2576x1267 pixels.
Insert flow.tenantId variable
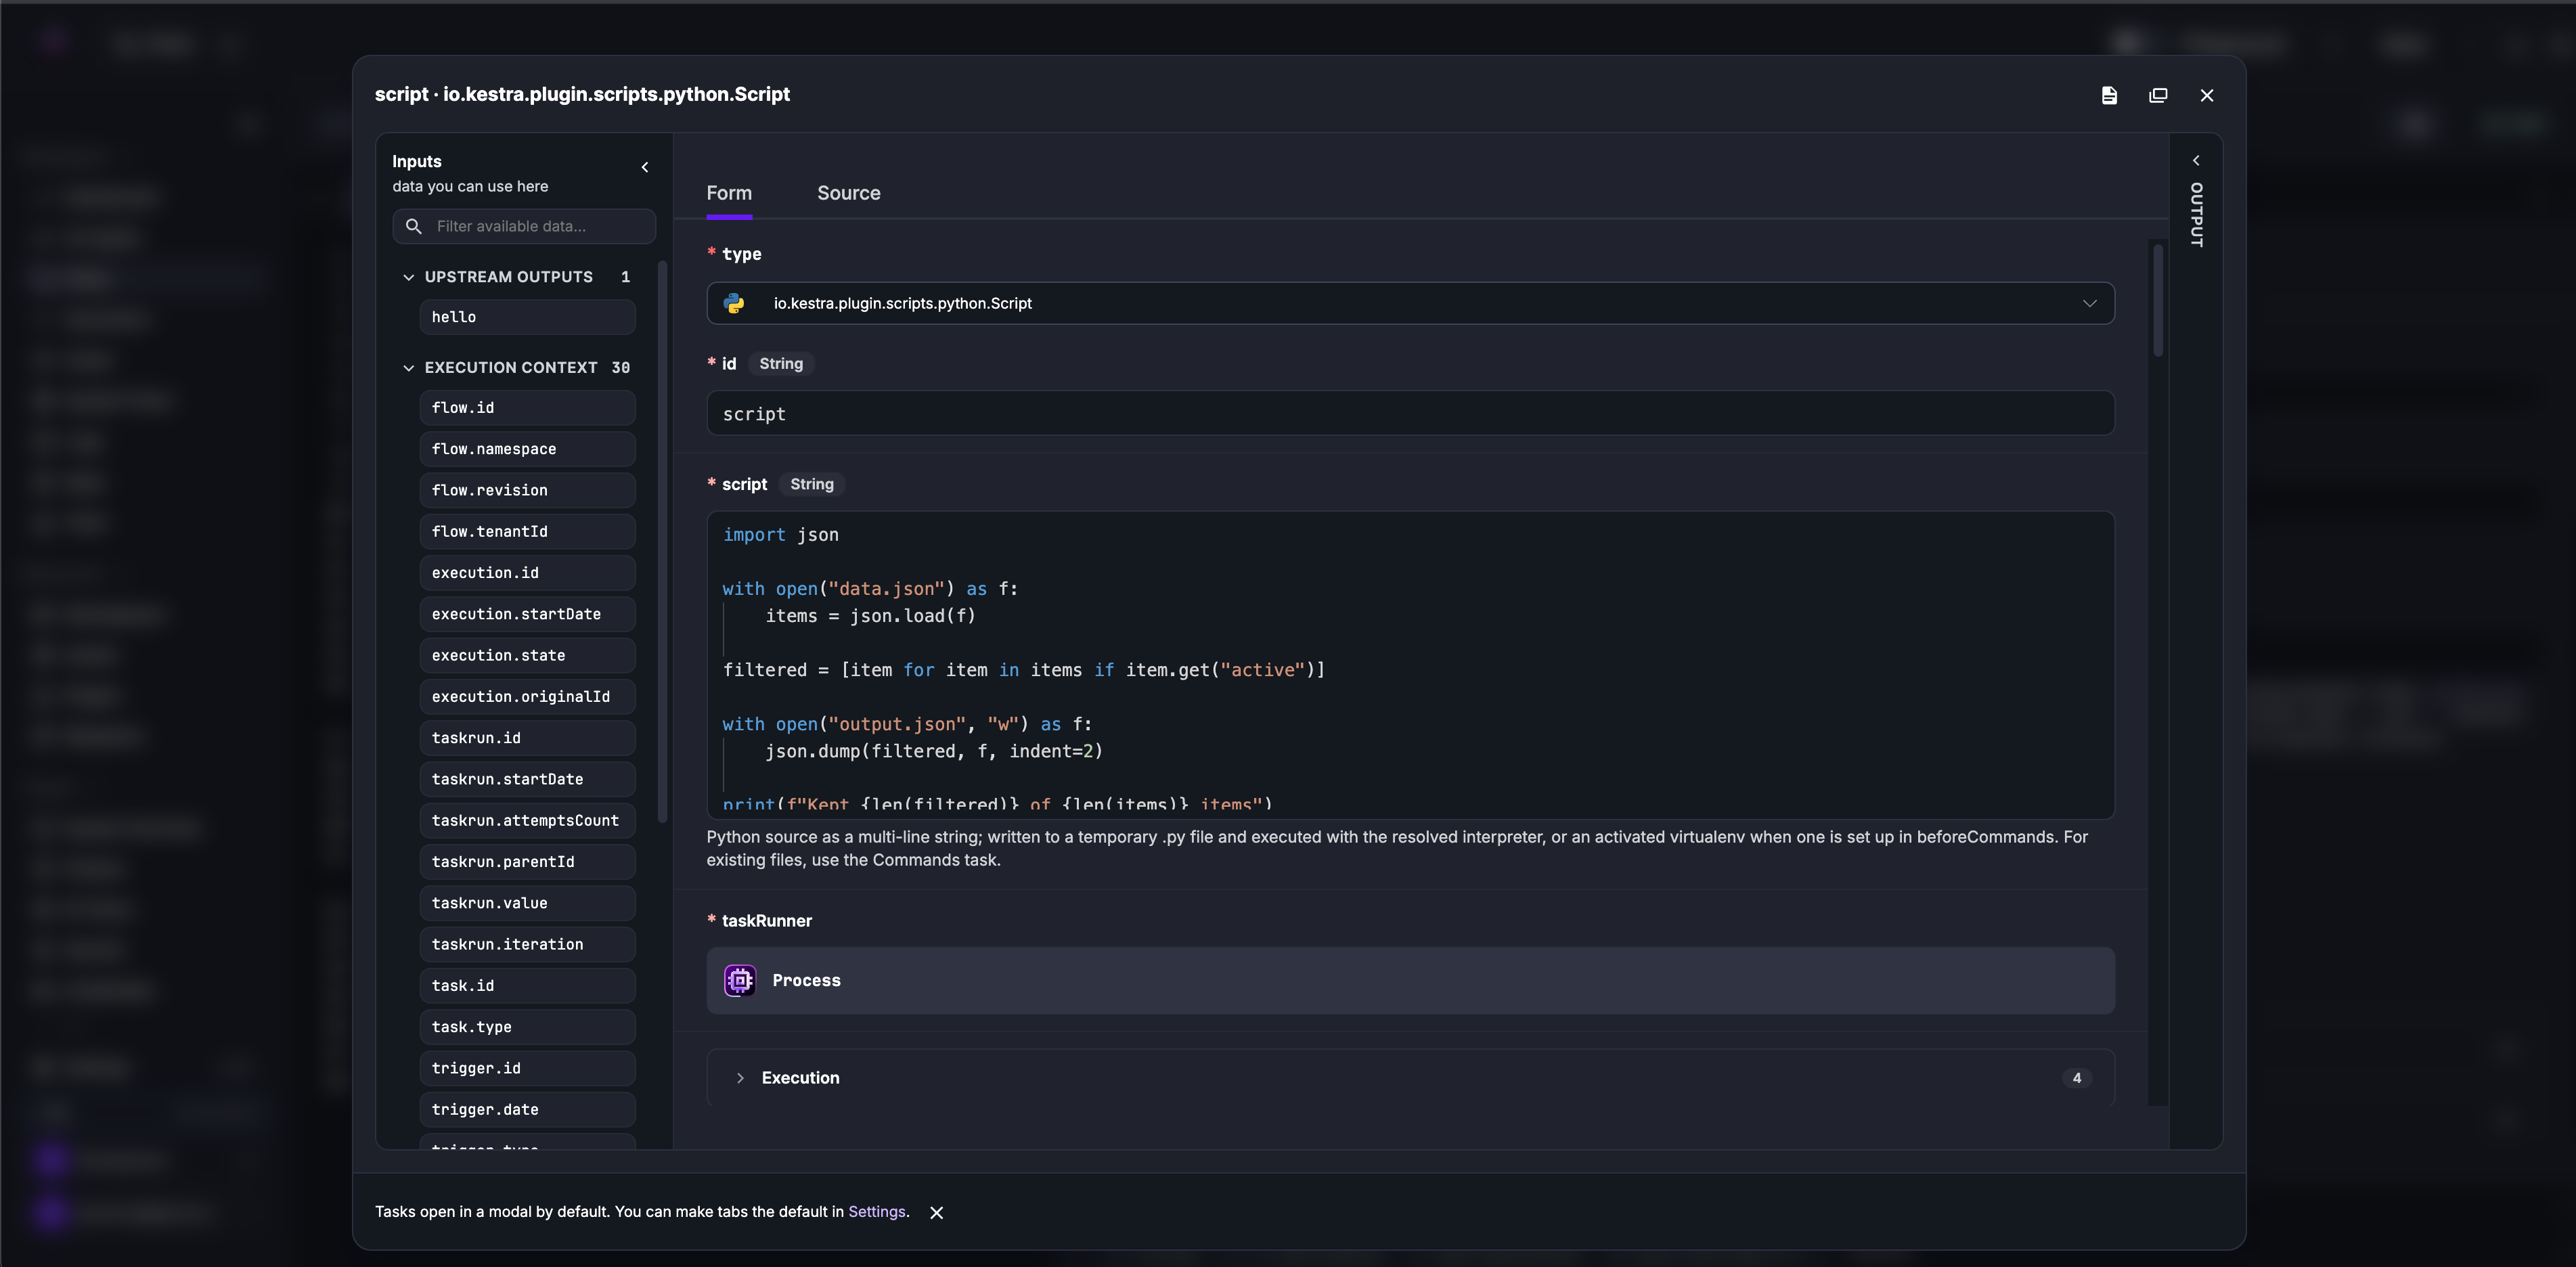527,531
